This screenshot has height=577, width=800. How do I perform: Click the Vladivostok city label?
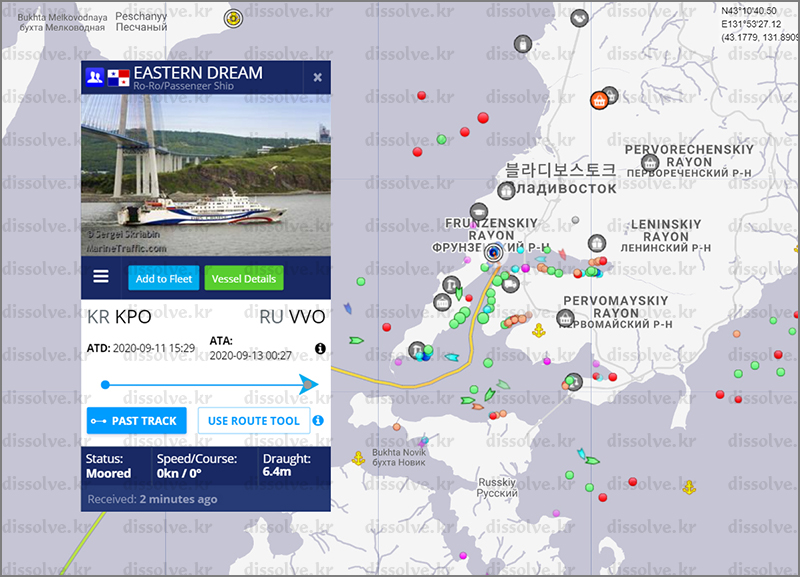click(561, 179)
